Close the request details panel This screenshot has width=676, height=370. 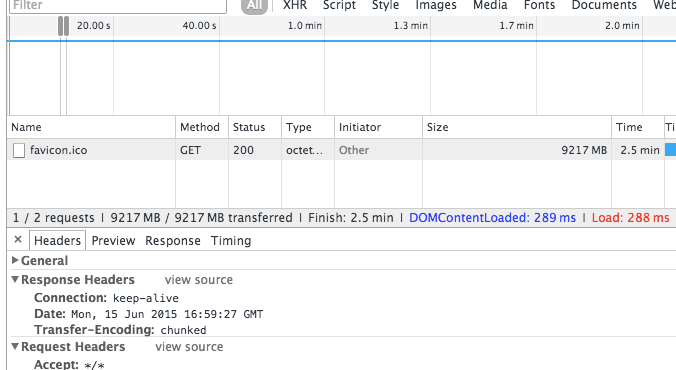(18, 239)
